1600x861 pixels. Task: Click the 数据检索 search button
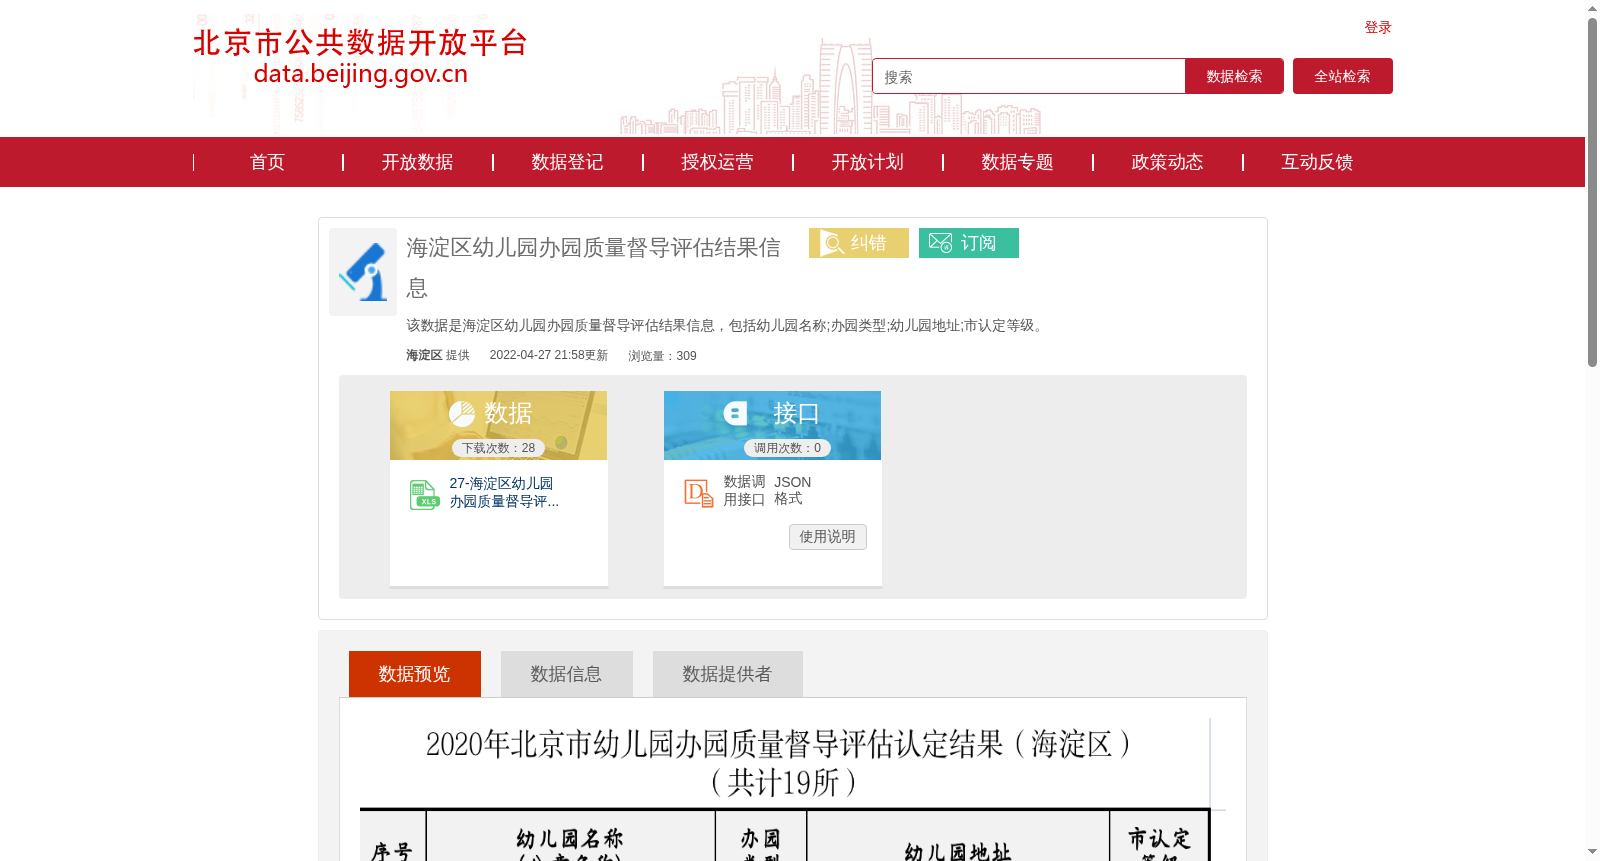tap(1234, 76)
